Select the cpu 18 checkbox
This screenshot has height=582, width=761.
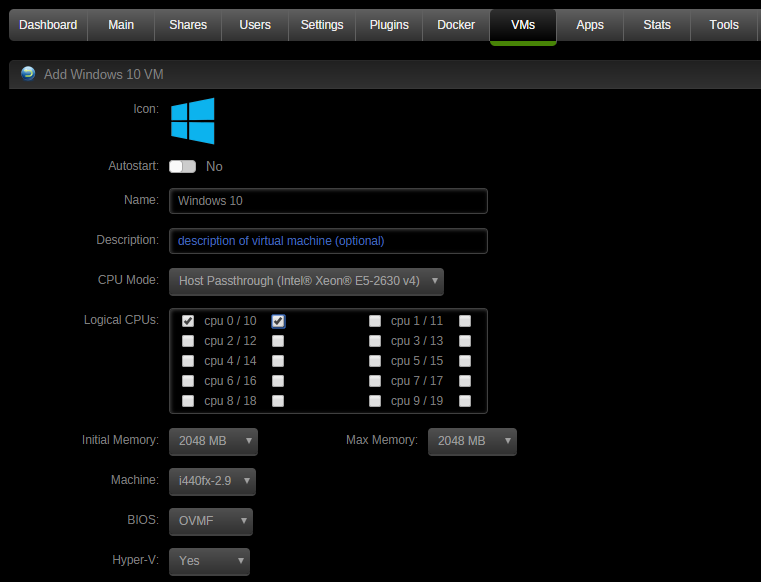pos(278,400)
